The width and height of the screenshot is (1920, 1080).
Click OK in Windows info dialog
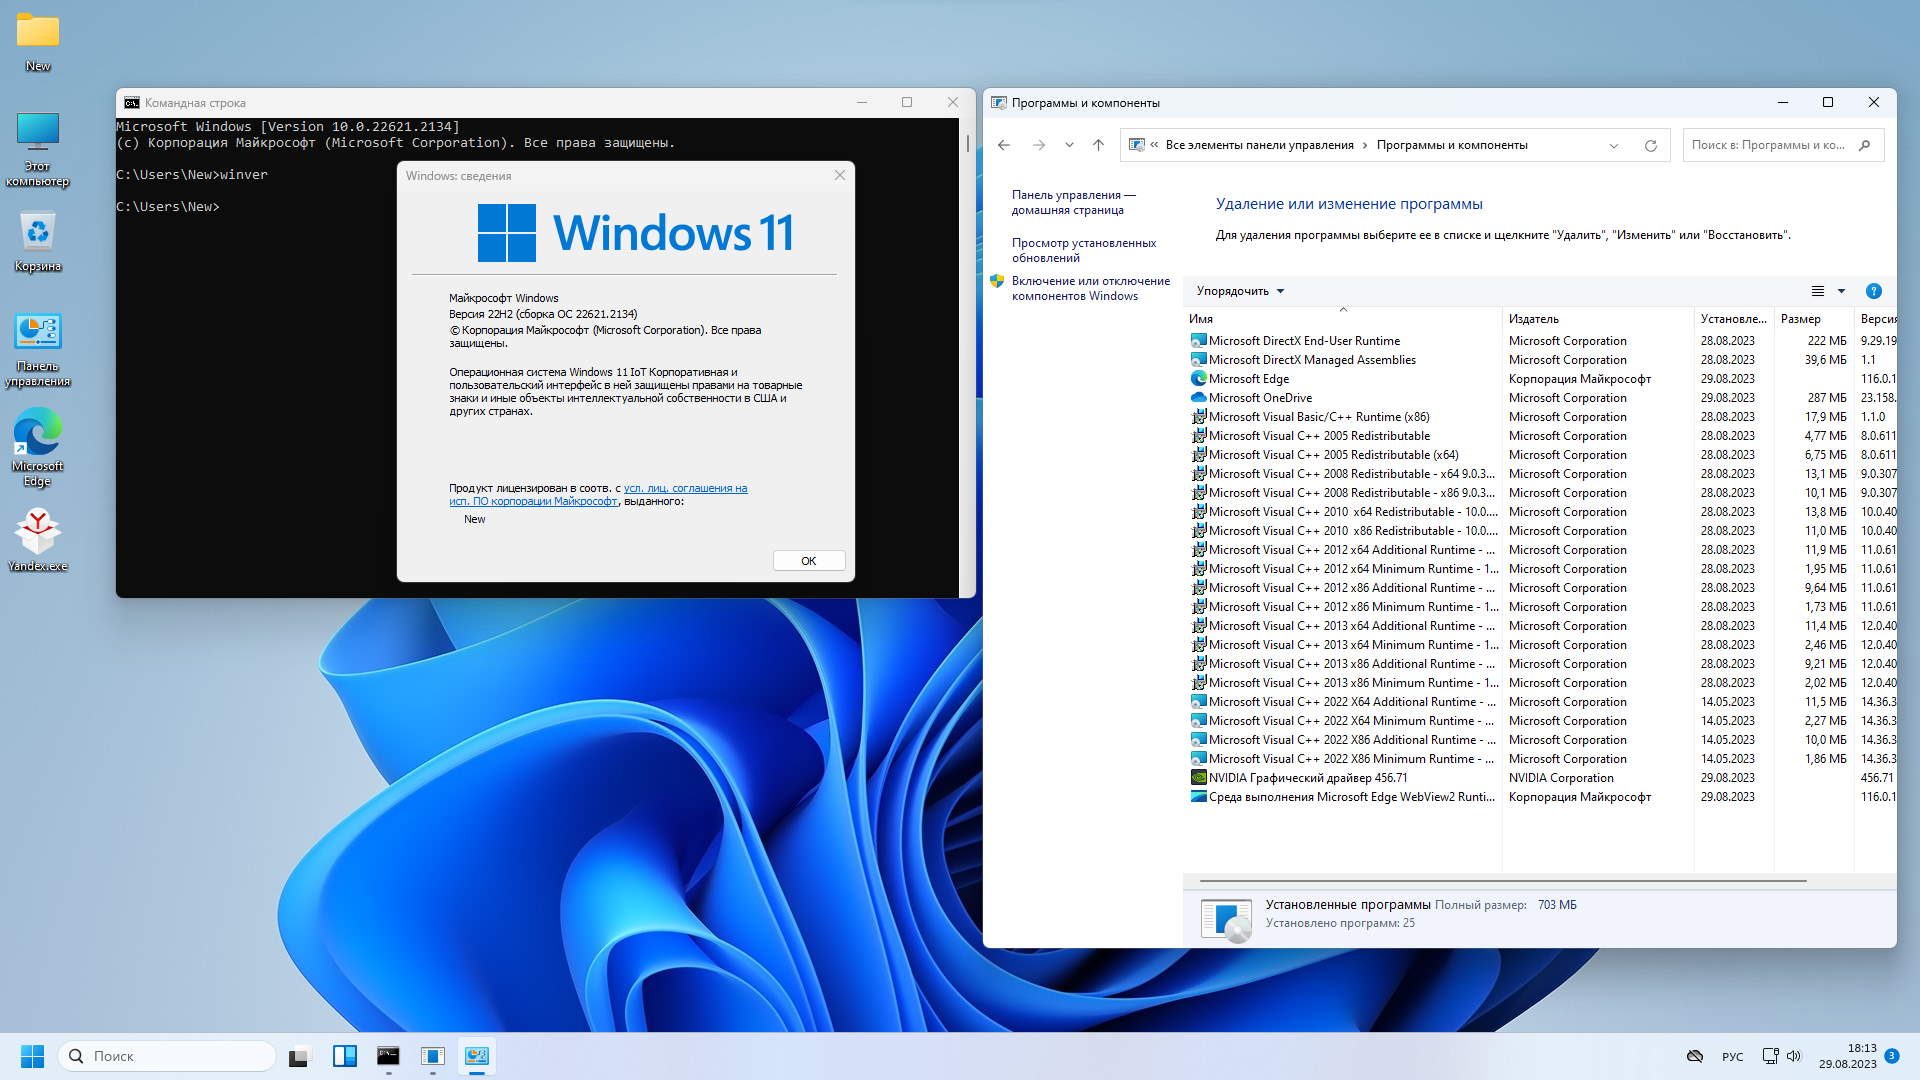tap(808, 561)
